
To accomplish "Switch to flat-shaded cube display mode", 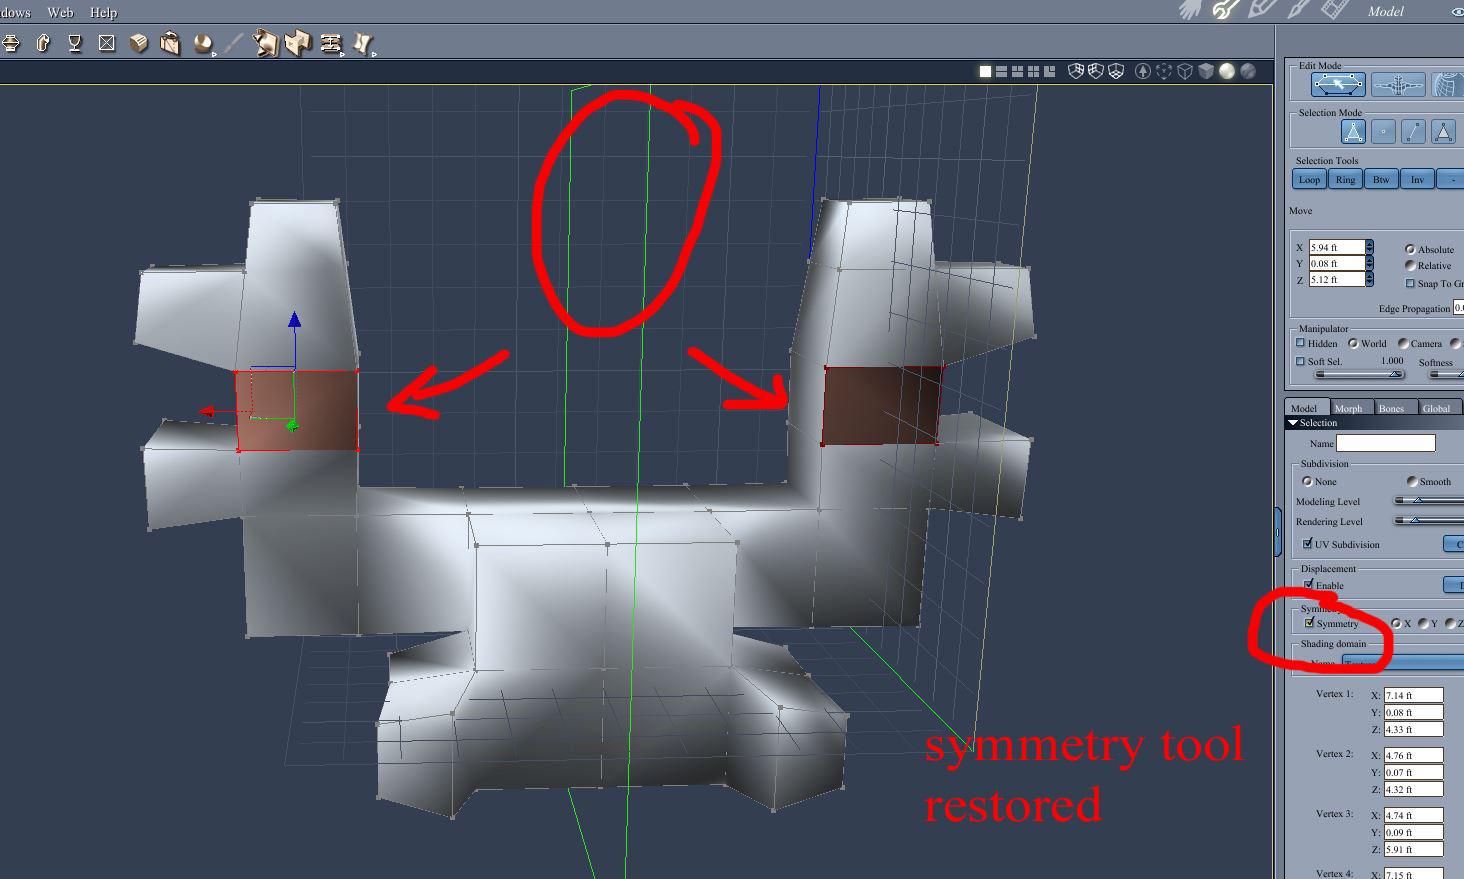I will pyautogui.click(x=1206, y=71).
